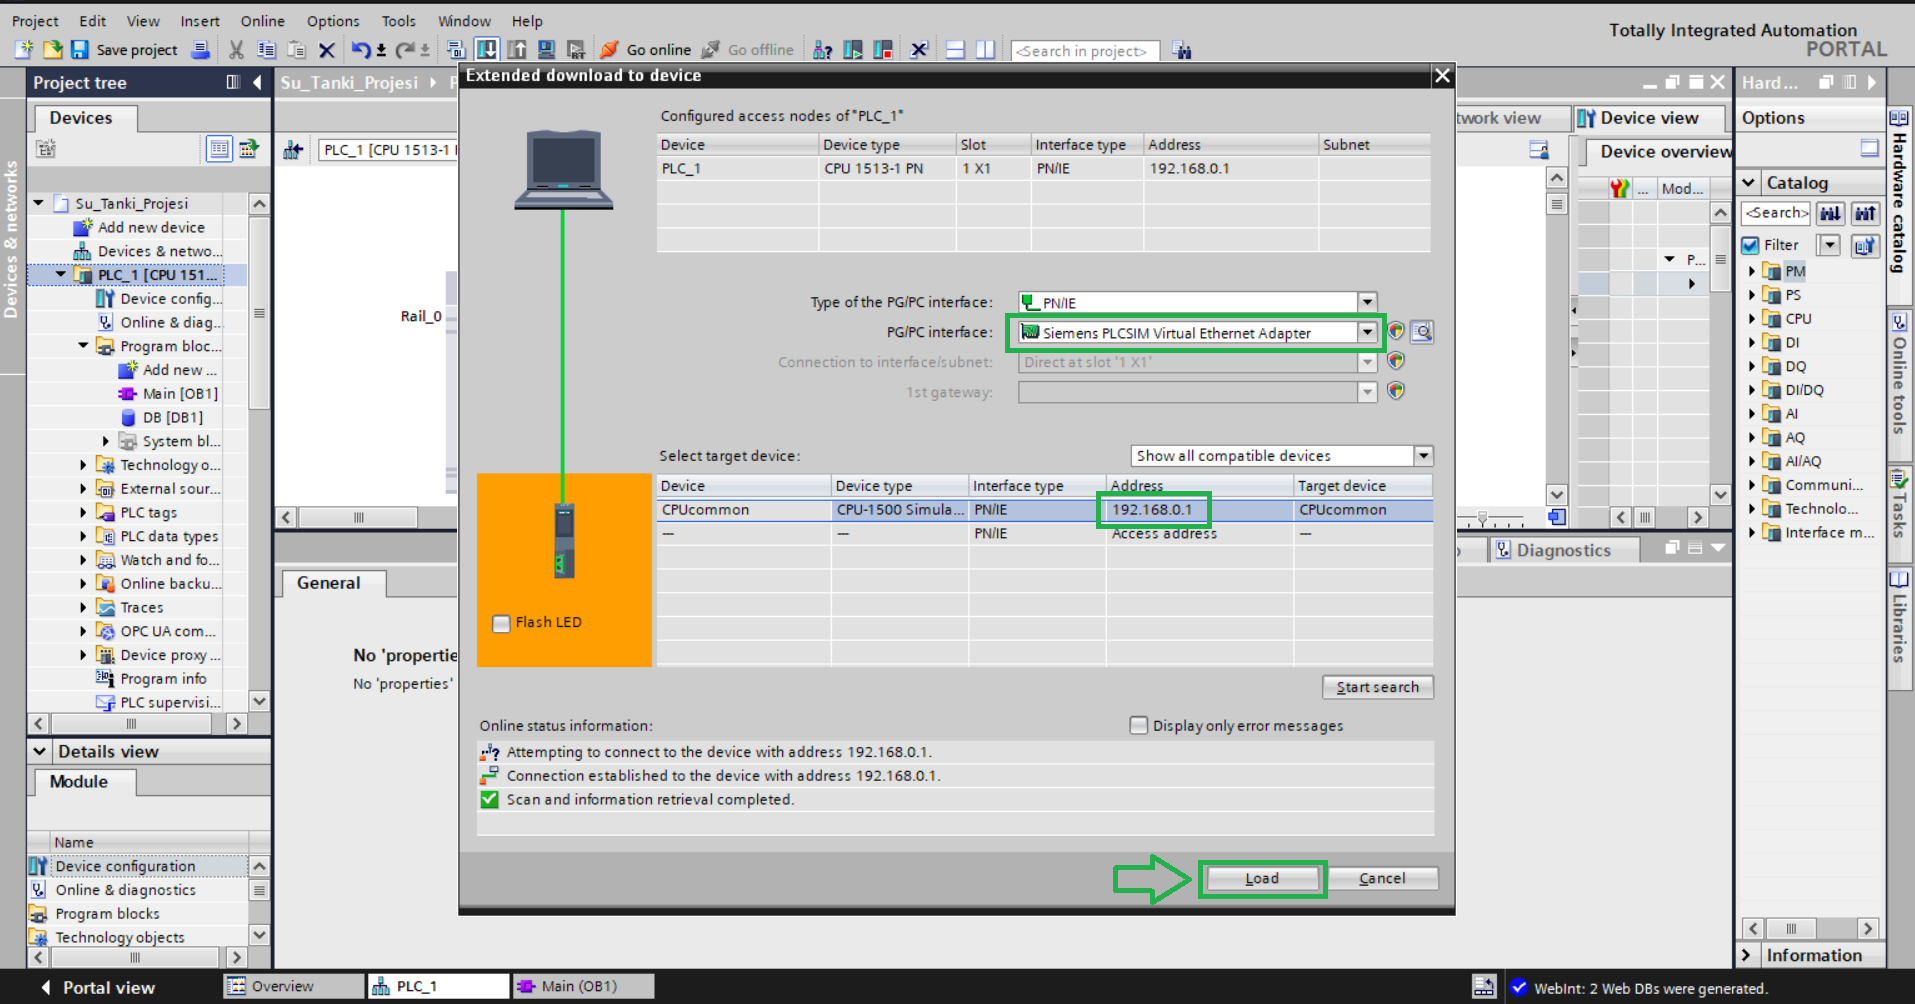Expand the Technology objects tree node
The image size is (1915, 1004).
(x=83, y=465)
